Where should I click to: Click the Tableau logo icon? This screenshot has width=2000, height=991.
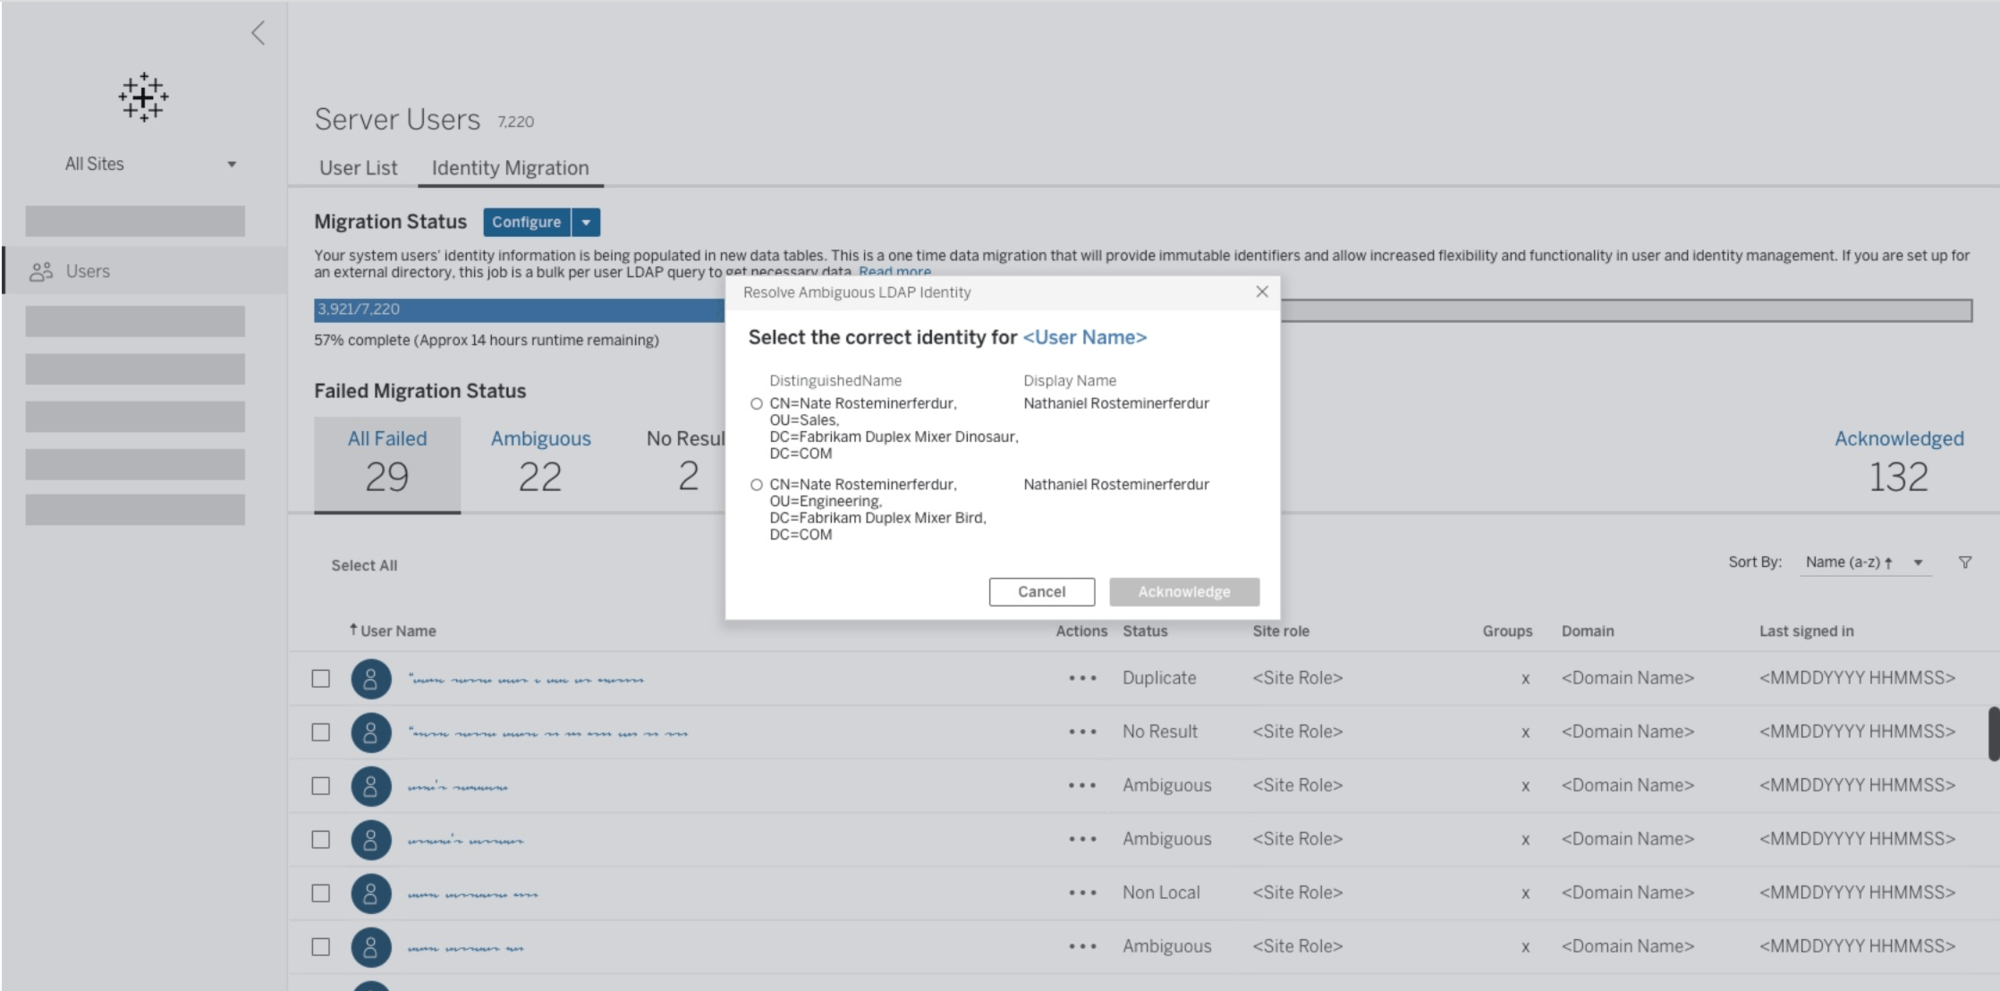[143, 97]
